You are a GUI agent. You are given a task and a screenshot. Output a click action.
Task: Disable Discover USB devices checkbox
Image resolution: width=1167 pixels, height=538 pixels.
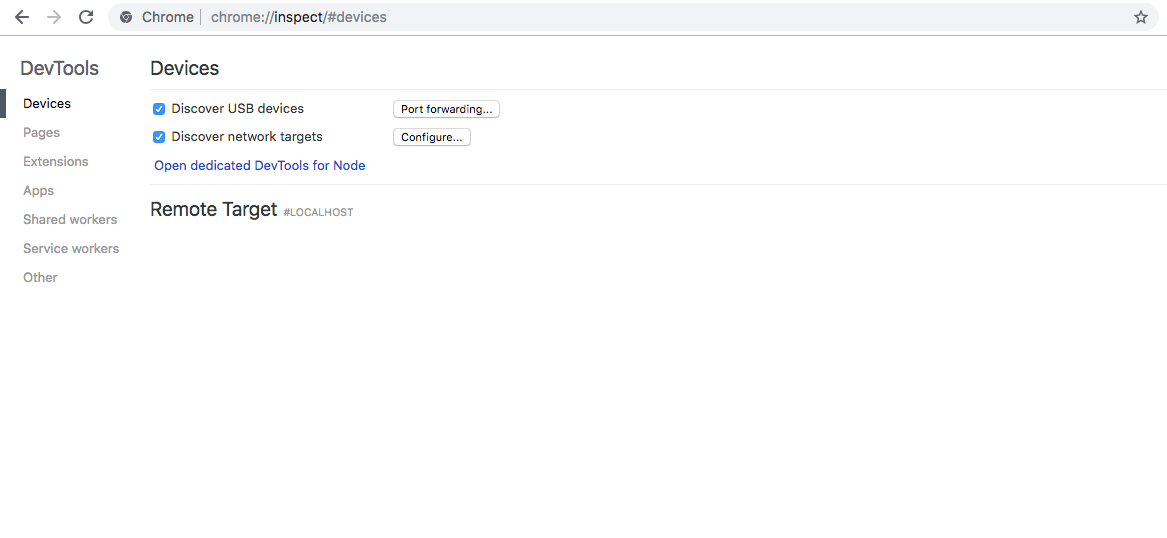(x=159, y=109)
